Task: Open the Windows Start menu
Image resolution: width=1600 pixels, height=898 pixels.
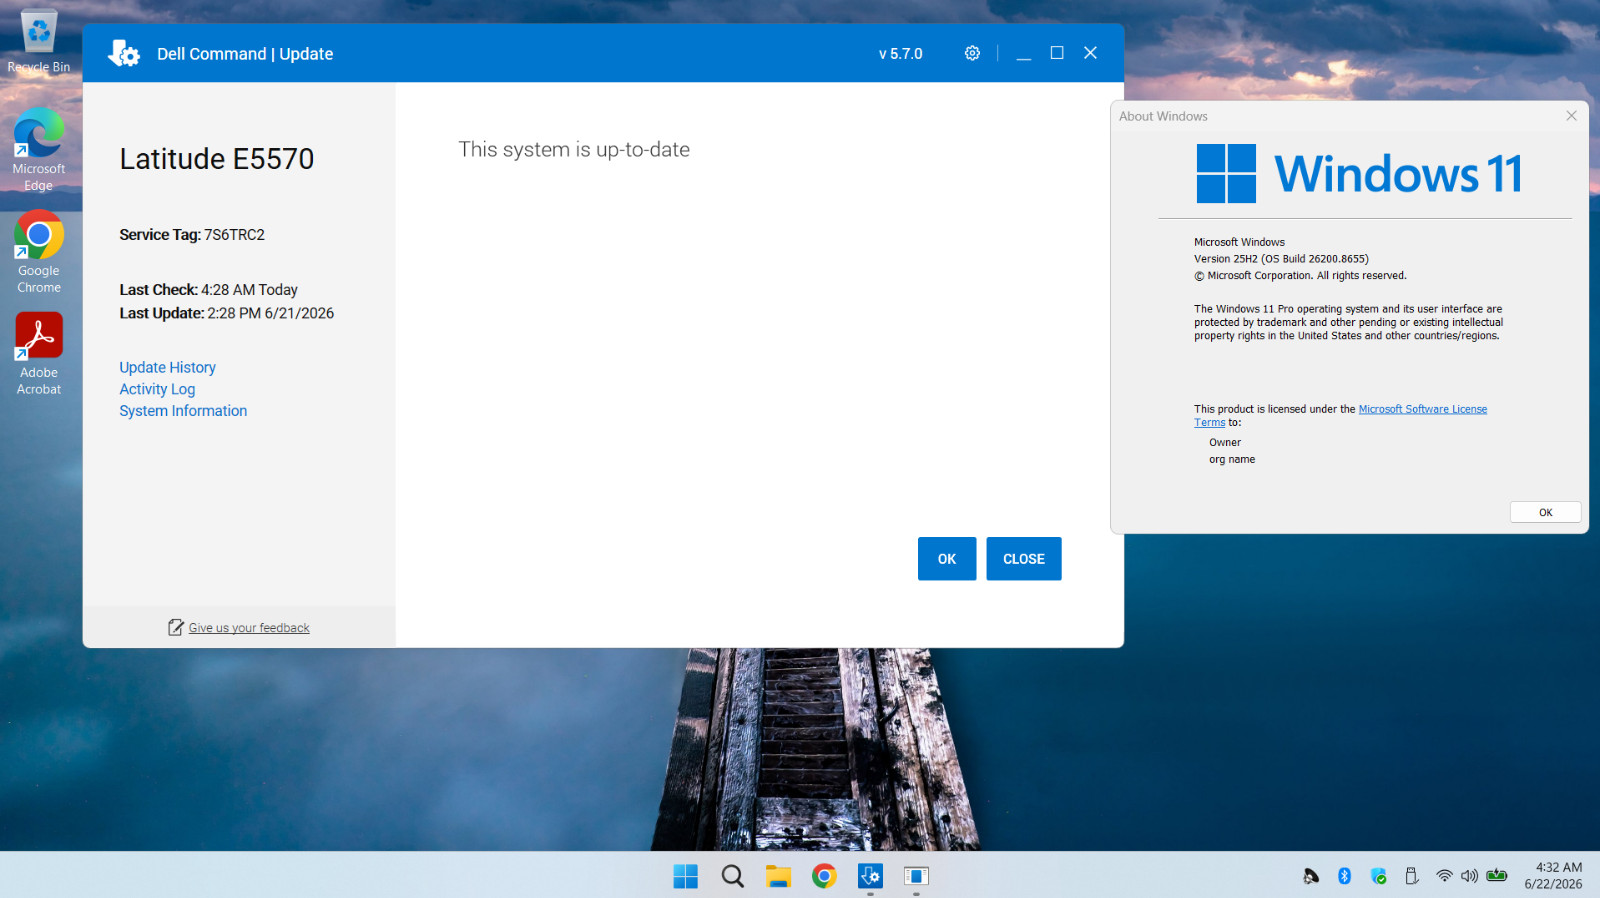Action: (x=686, y=876)
